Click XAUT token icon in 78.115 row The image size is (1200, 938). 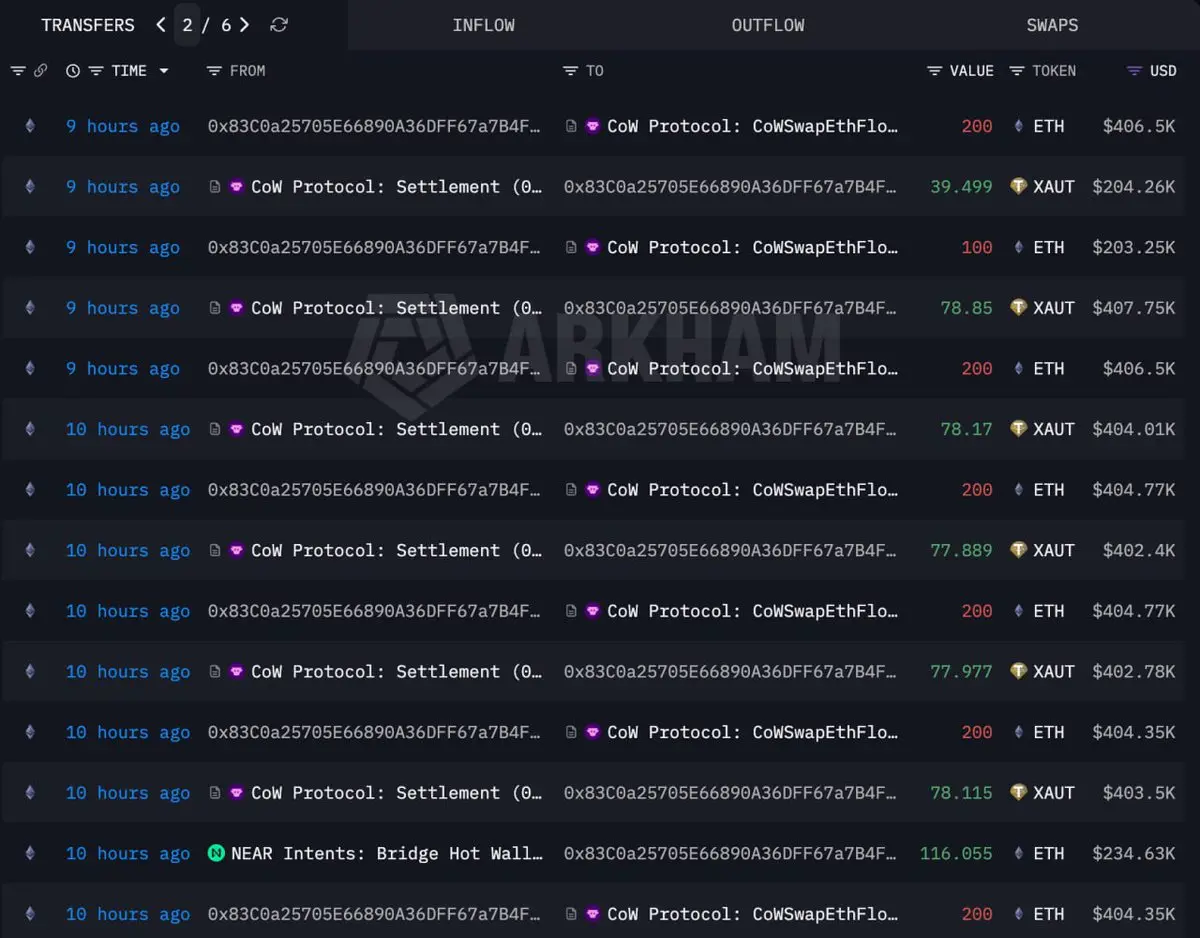1019,793
